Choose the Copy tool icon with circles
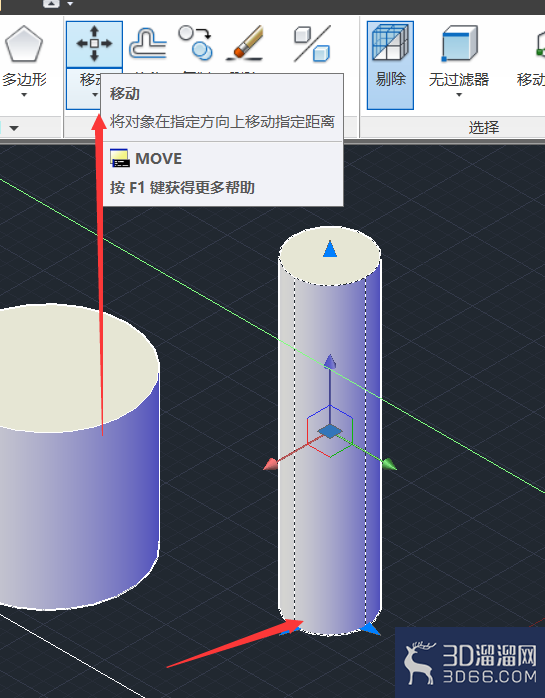 (196, 43)
